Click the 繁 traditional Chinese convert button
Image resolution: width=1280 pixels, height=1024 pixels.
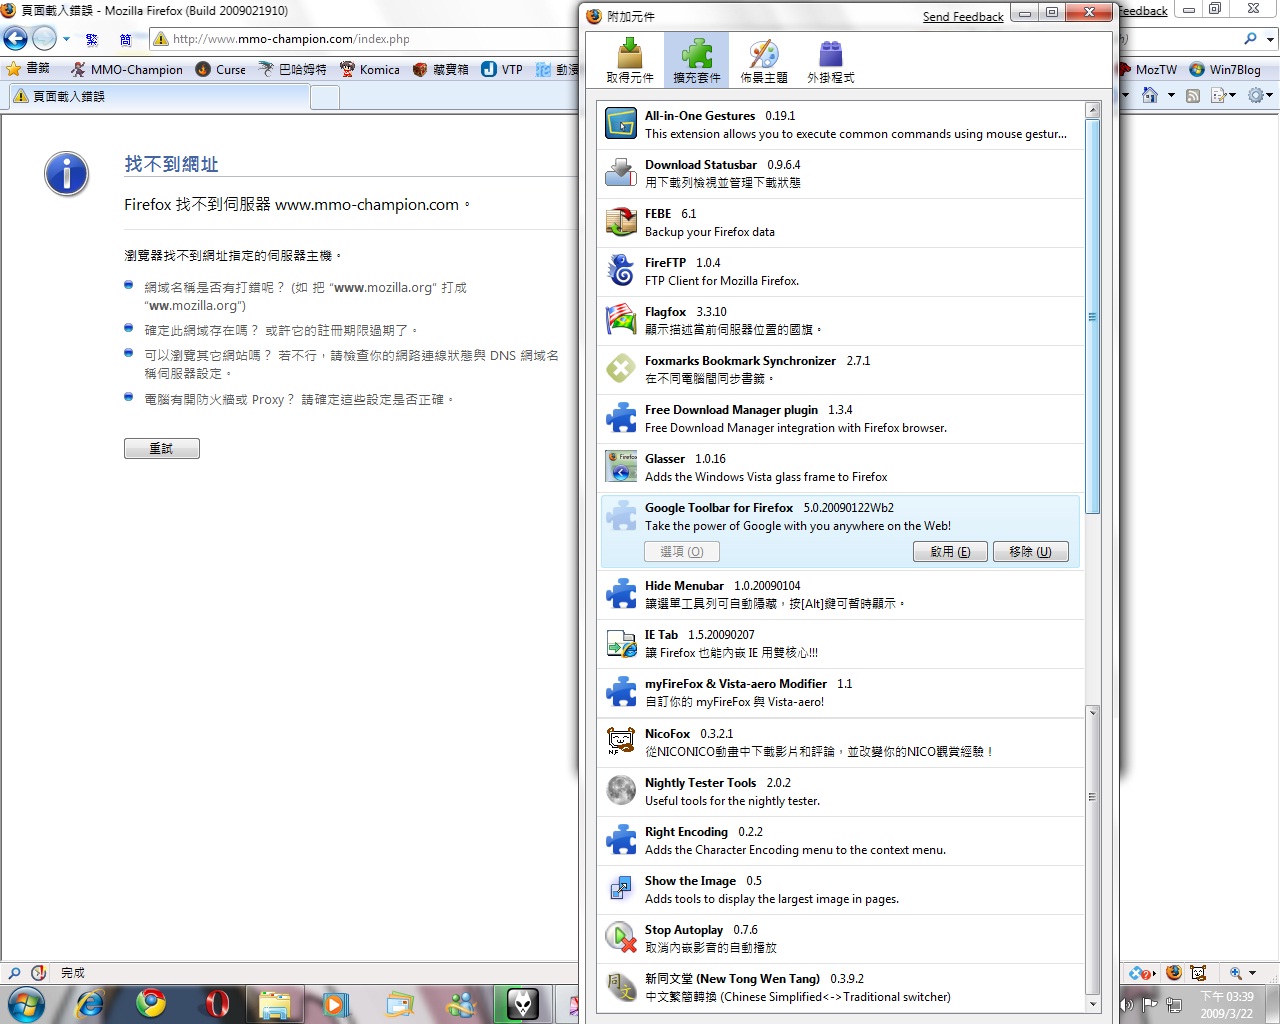[x=92, y=39]
